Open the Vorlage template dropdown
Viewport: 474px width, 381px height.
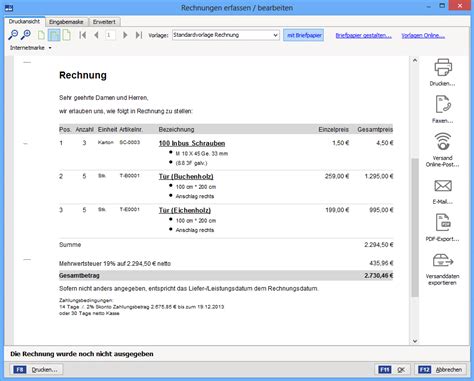click(x=226, y=35)
